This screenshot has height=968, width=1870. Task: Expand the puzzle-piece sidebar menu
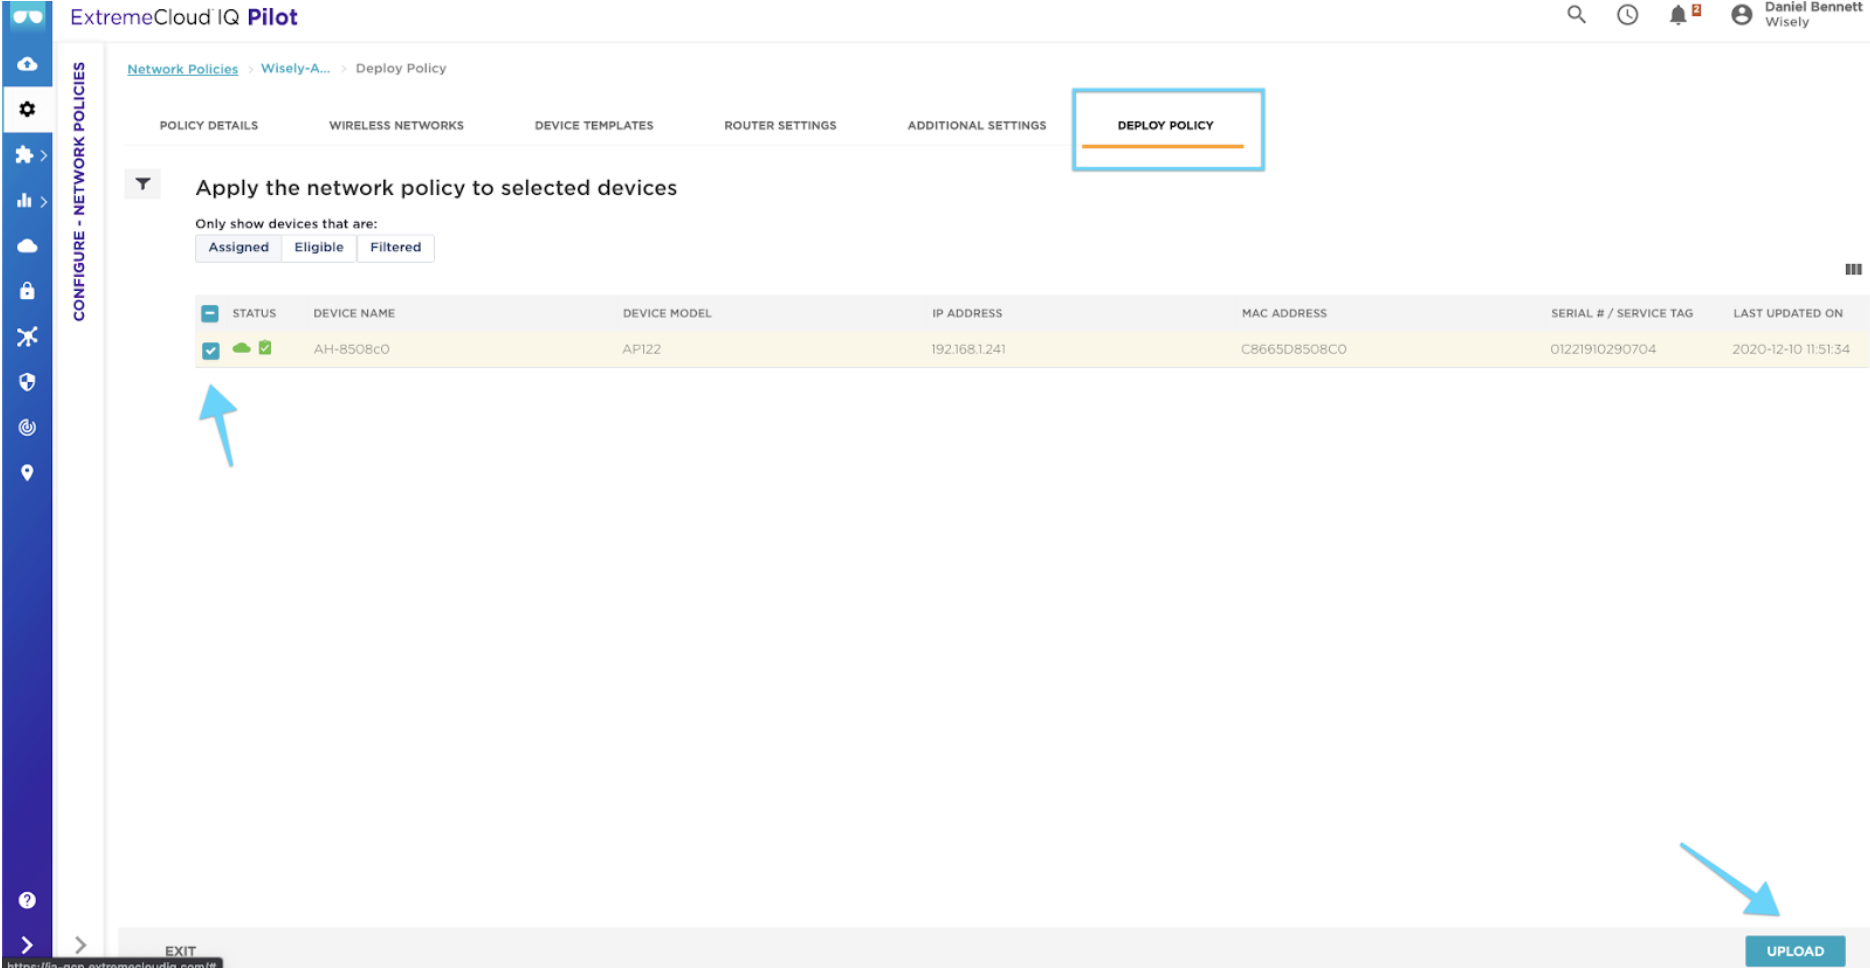30,155
